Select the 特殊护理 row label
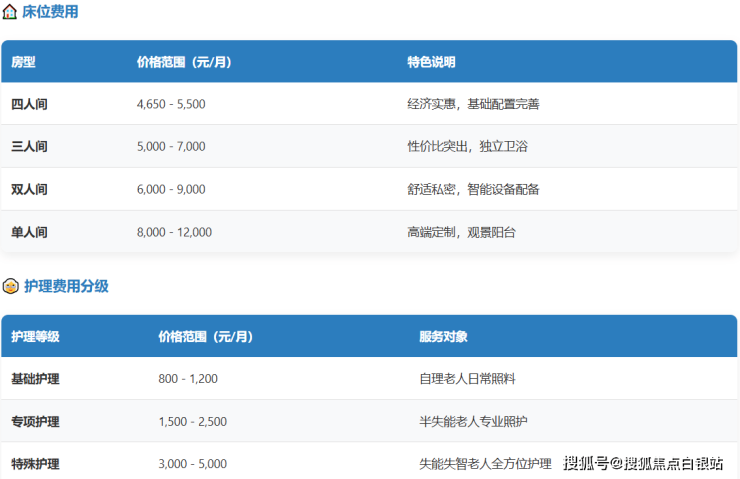 35,464
